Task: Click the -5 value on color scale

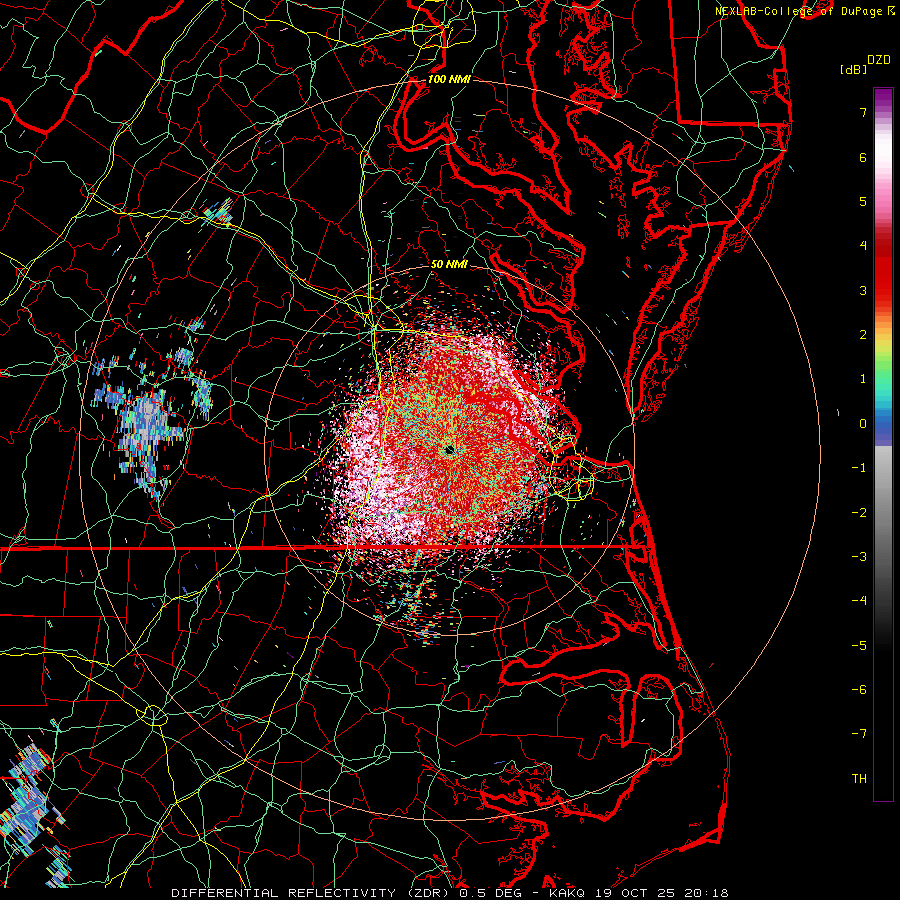Action: [859, 646]
